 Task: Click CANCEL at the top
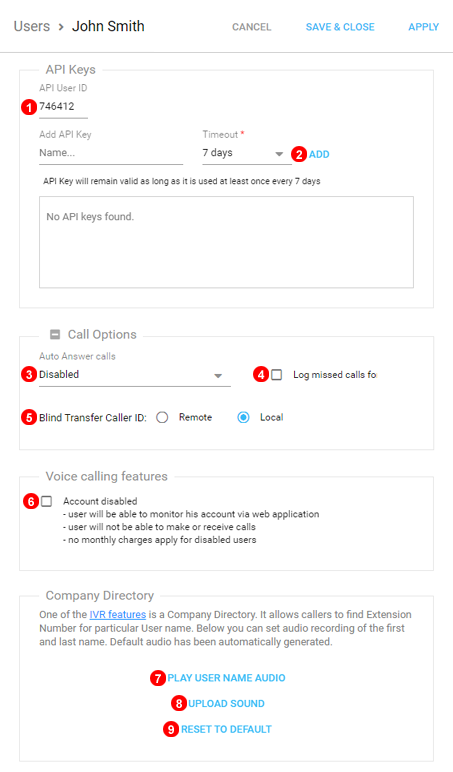coord(252,27)
